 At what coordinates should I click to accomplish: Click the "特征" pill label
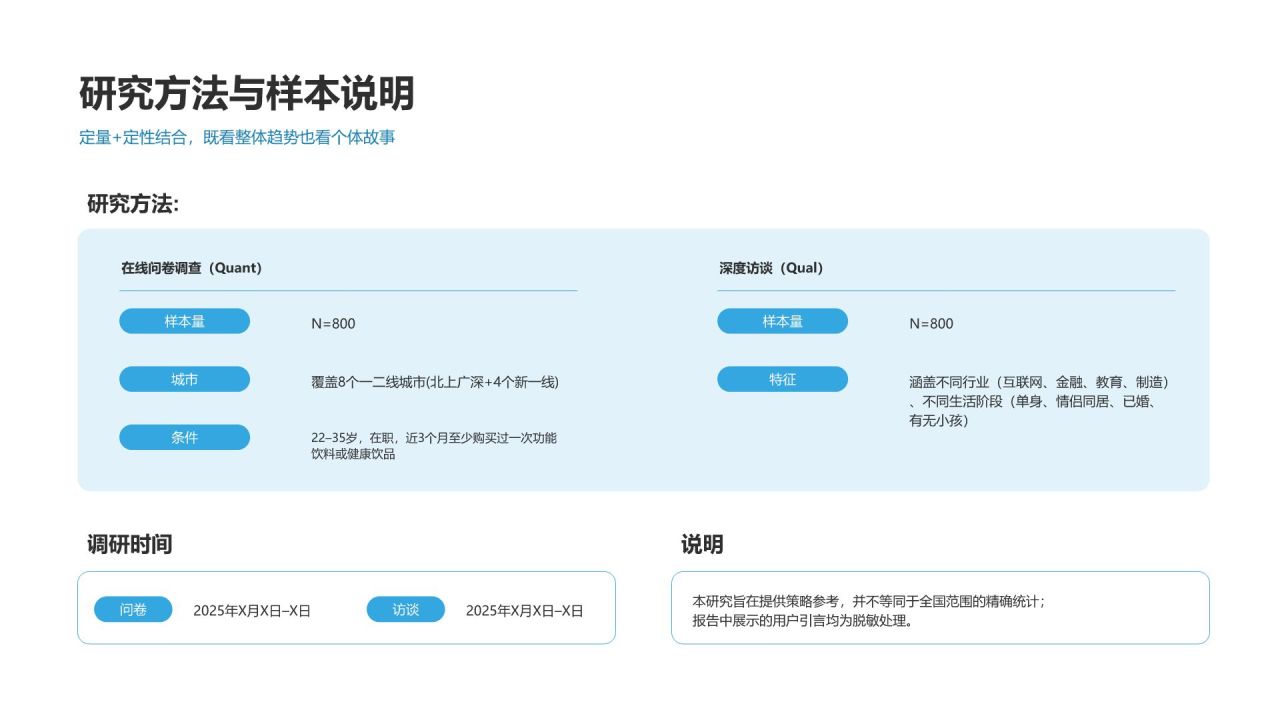(x=783, y=379)
